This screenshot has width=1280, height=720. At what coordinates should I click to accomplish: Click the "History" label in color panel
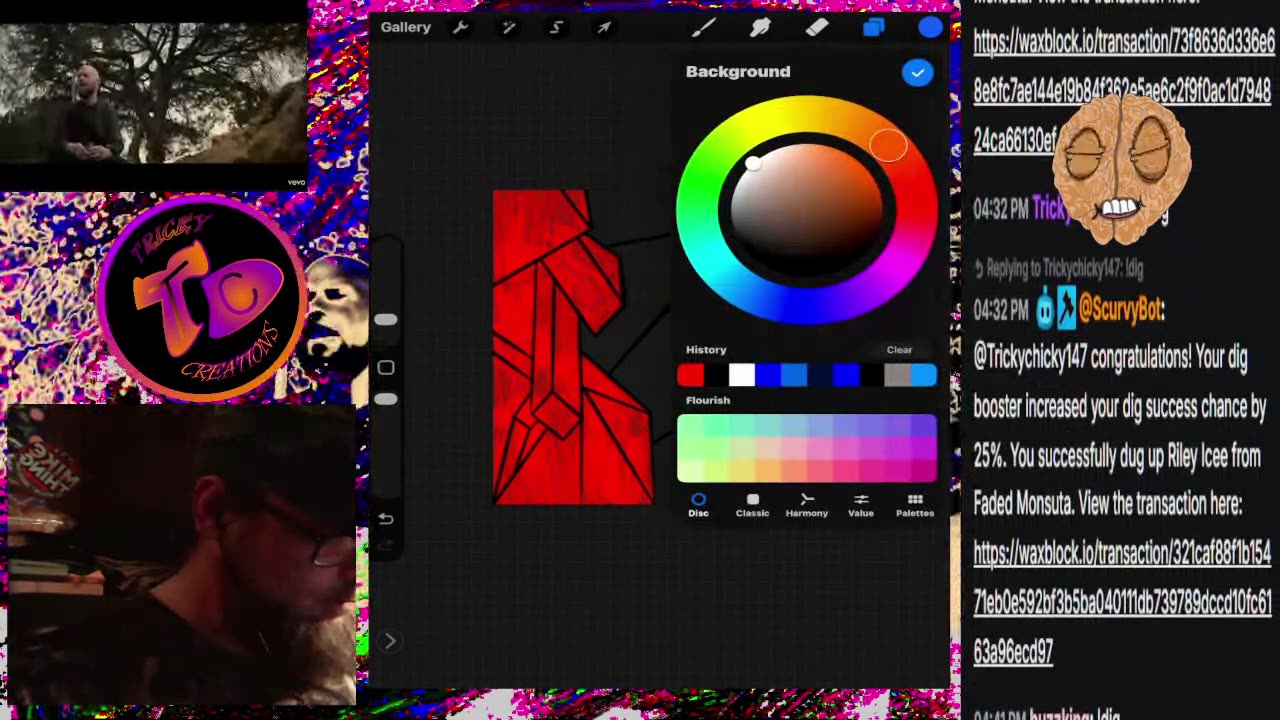706,350
